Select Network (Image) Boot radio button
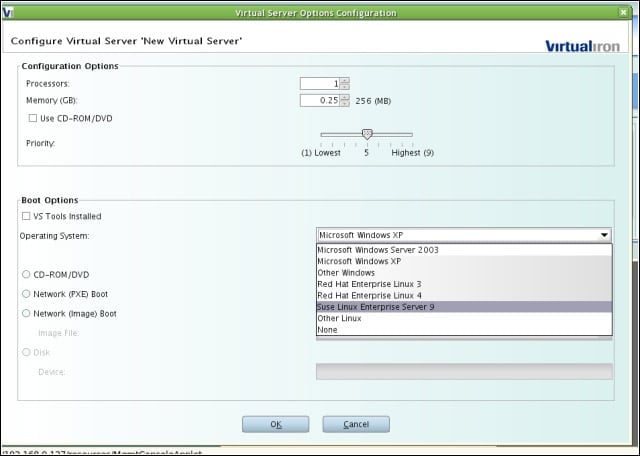Image resolution: width=640 pixels, height=456 pixels. click(x=26, y=314)
